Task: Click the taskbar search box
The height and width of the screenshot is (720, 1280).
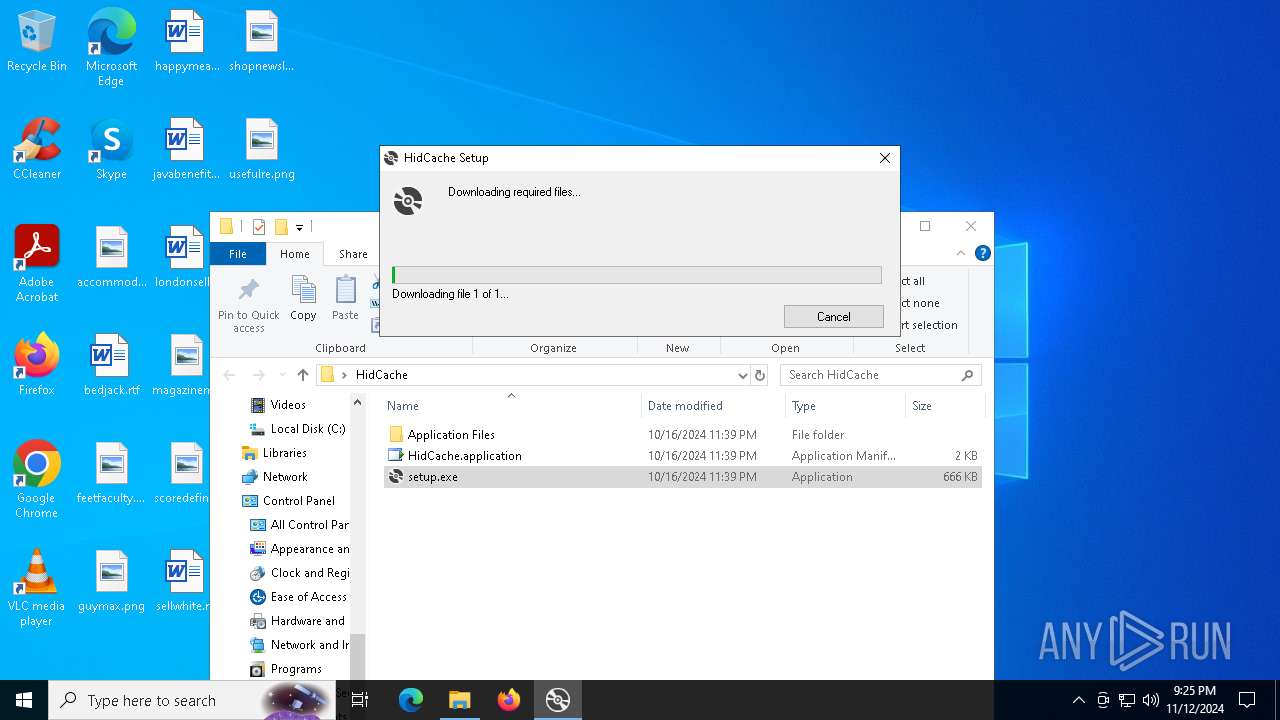Action: coord(190,700)
